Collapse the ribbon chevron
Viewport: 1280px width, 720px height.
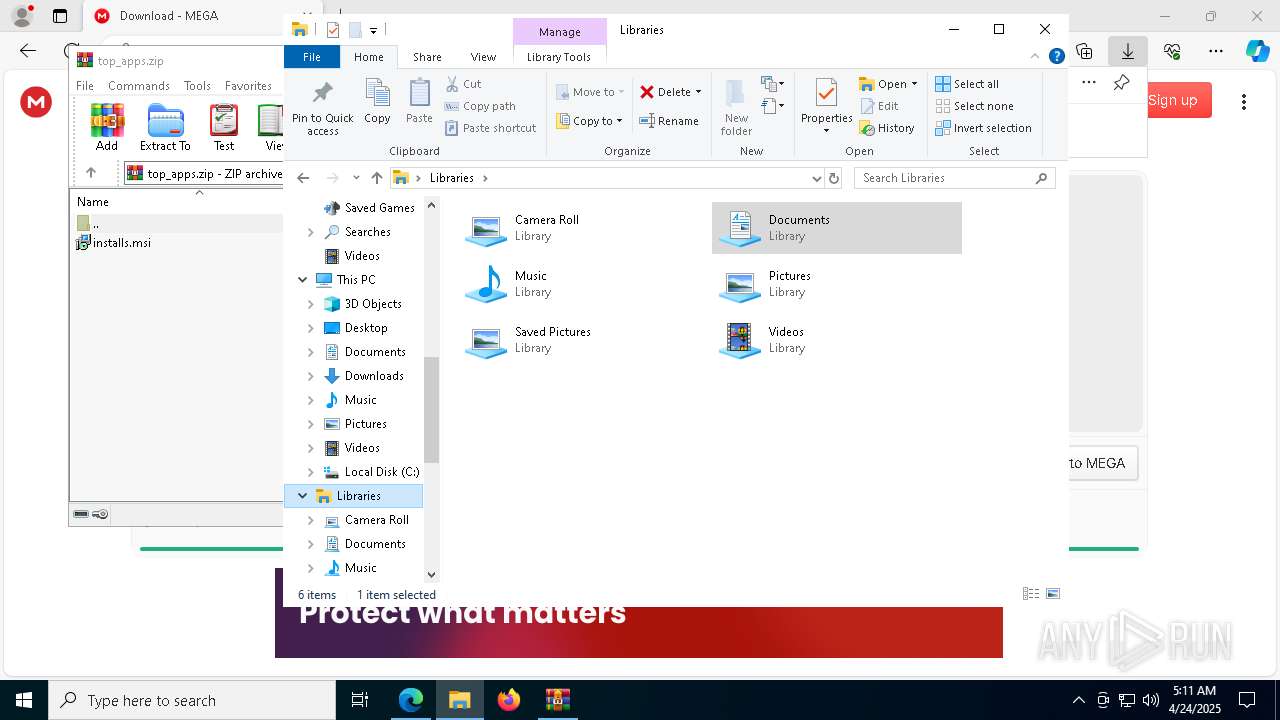pyautogui.click(x=1035, y=57)
